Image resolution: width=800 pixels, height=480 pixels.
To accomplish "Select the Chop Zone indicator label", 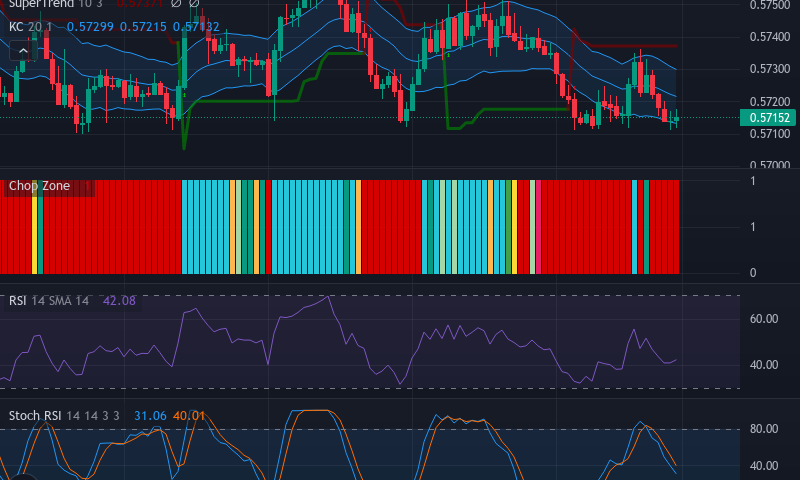I will pos(39,186).
